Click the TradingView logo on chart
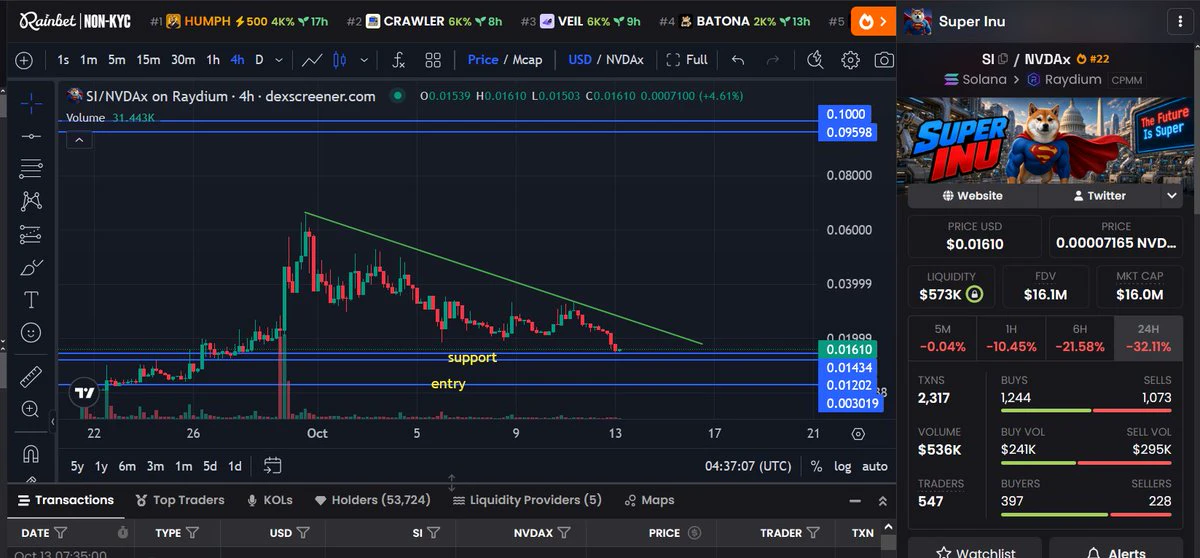 pos(85,395)
